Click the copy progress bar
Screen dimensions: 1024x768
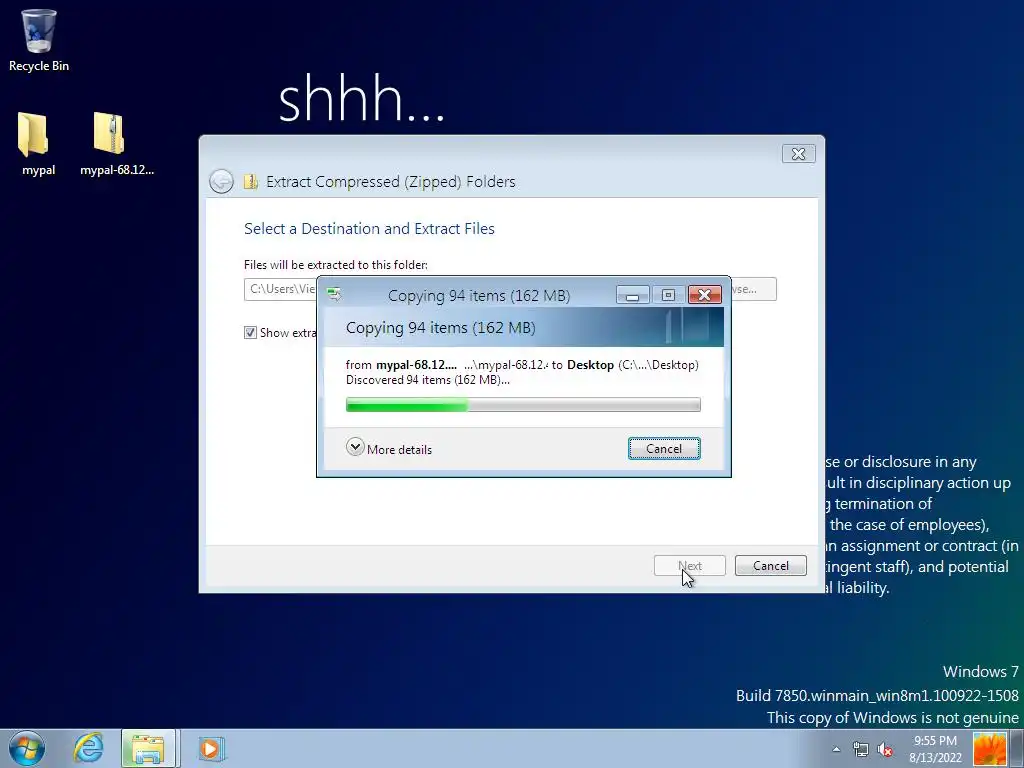[x=523, y=405]
